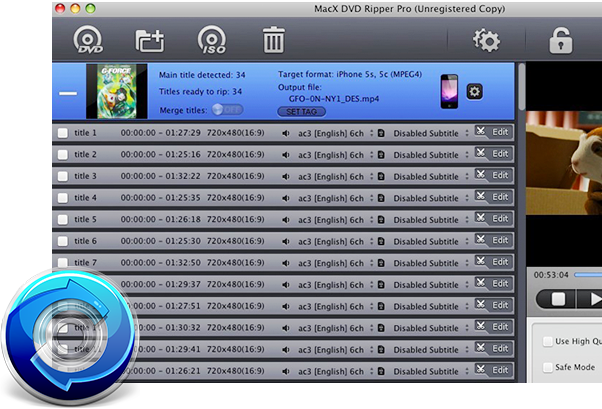Open settings with the toolbar gear icon

(x=487, y=41)
